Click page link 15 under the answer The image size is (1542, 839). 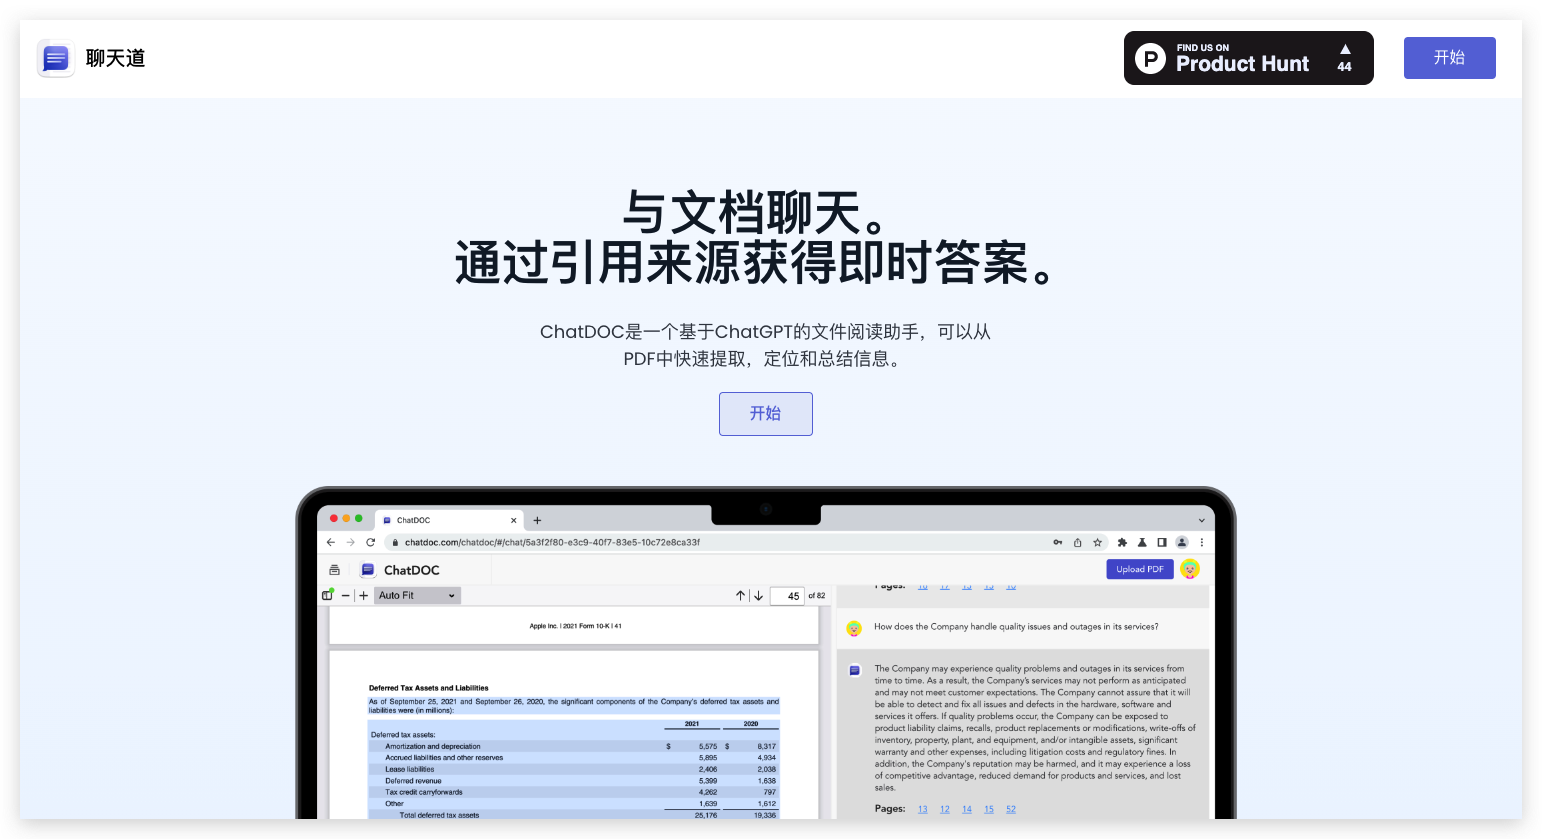click(988, 809)
